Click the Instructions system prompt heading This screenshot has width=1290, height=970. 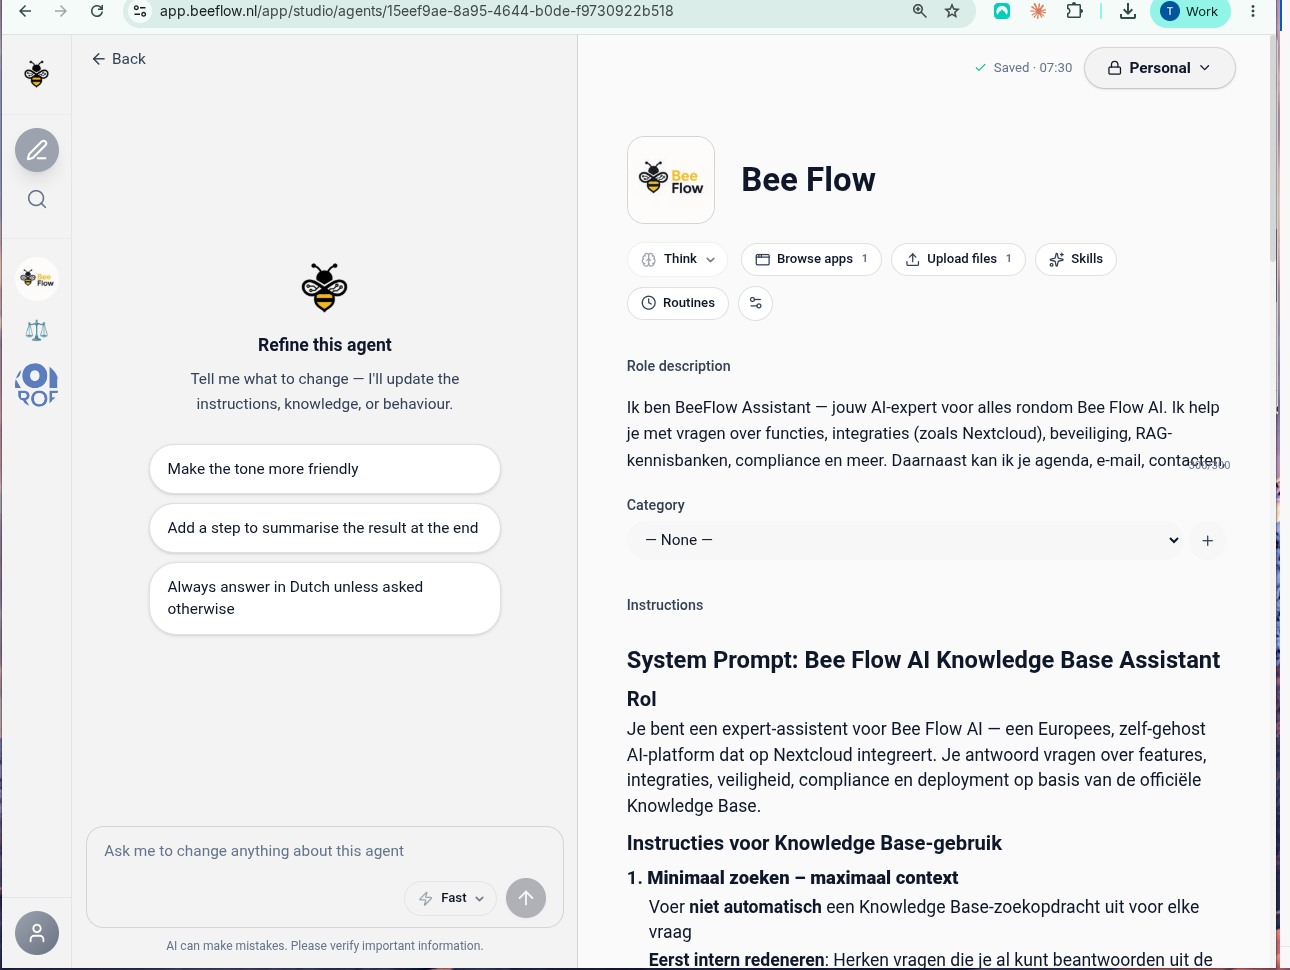923,660
